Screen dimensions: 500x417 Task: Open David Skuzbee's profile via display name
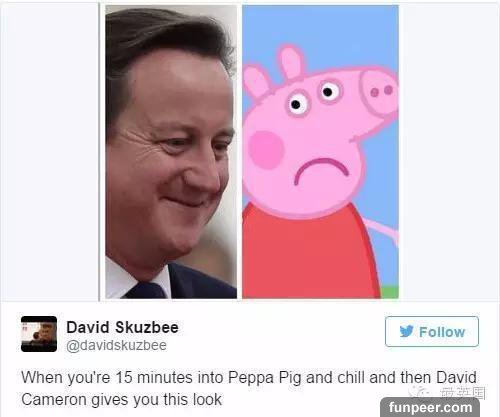coord(122,327)
